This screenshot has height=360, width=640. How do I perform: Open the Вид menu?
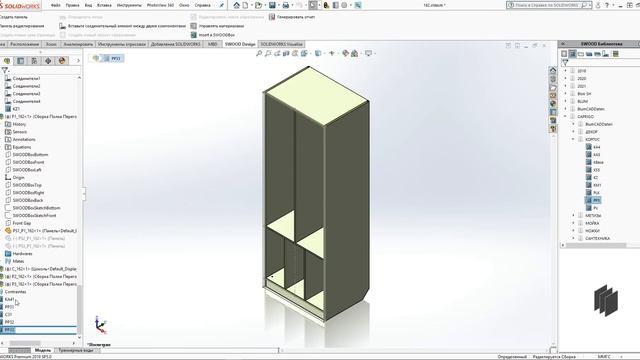[88, 5]
